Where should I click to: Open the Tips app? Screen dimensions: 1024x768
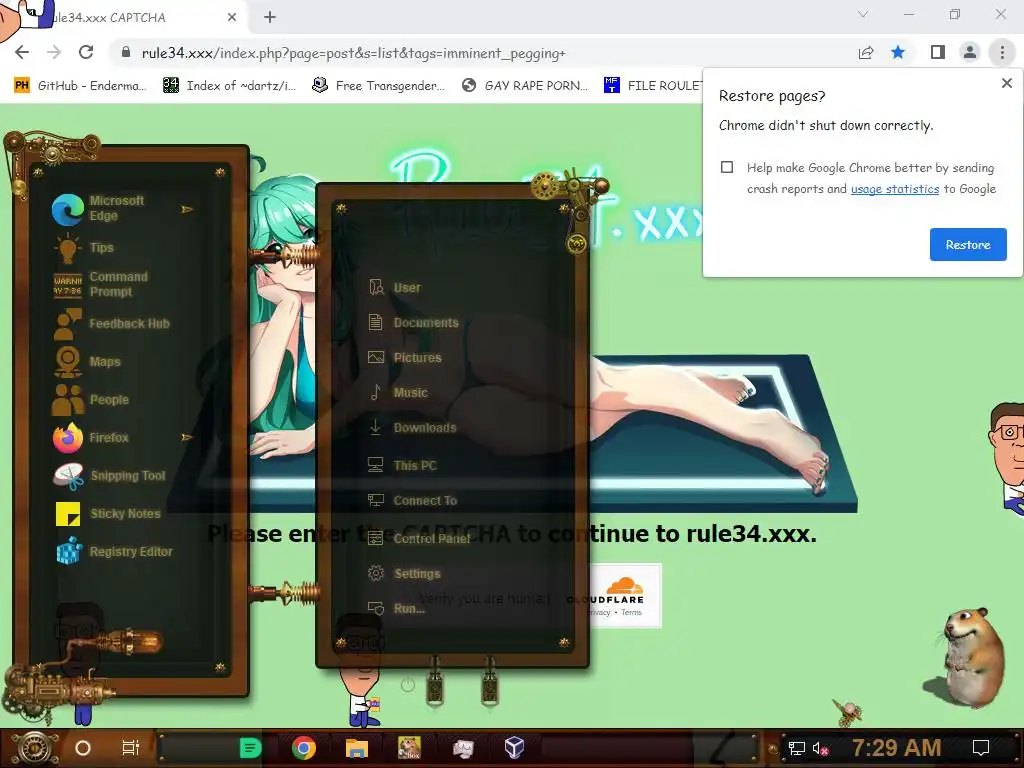pyautogui.click(x=84, y=248)
